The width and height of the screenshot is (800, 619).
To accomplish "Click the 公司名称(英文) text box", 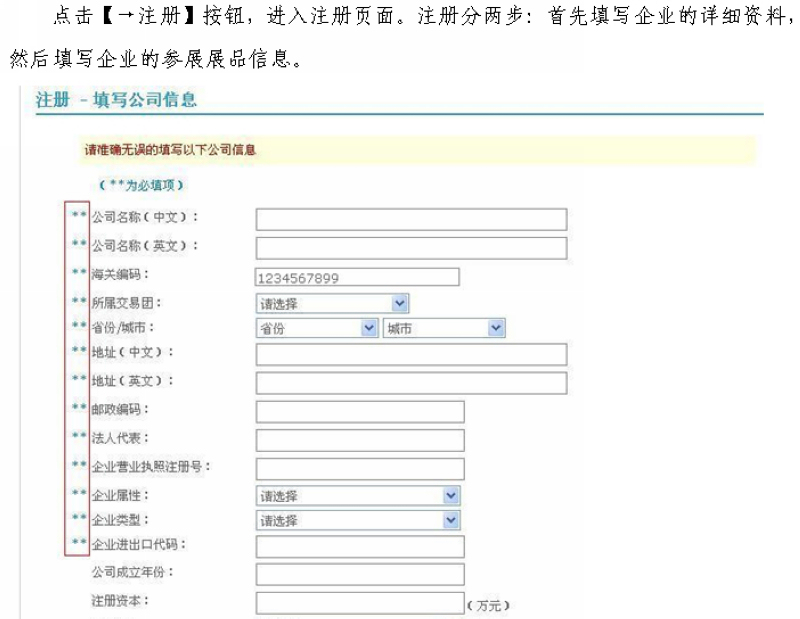I will [x=411, y=248].
